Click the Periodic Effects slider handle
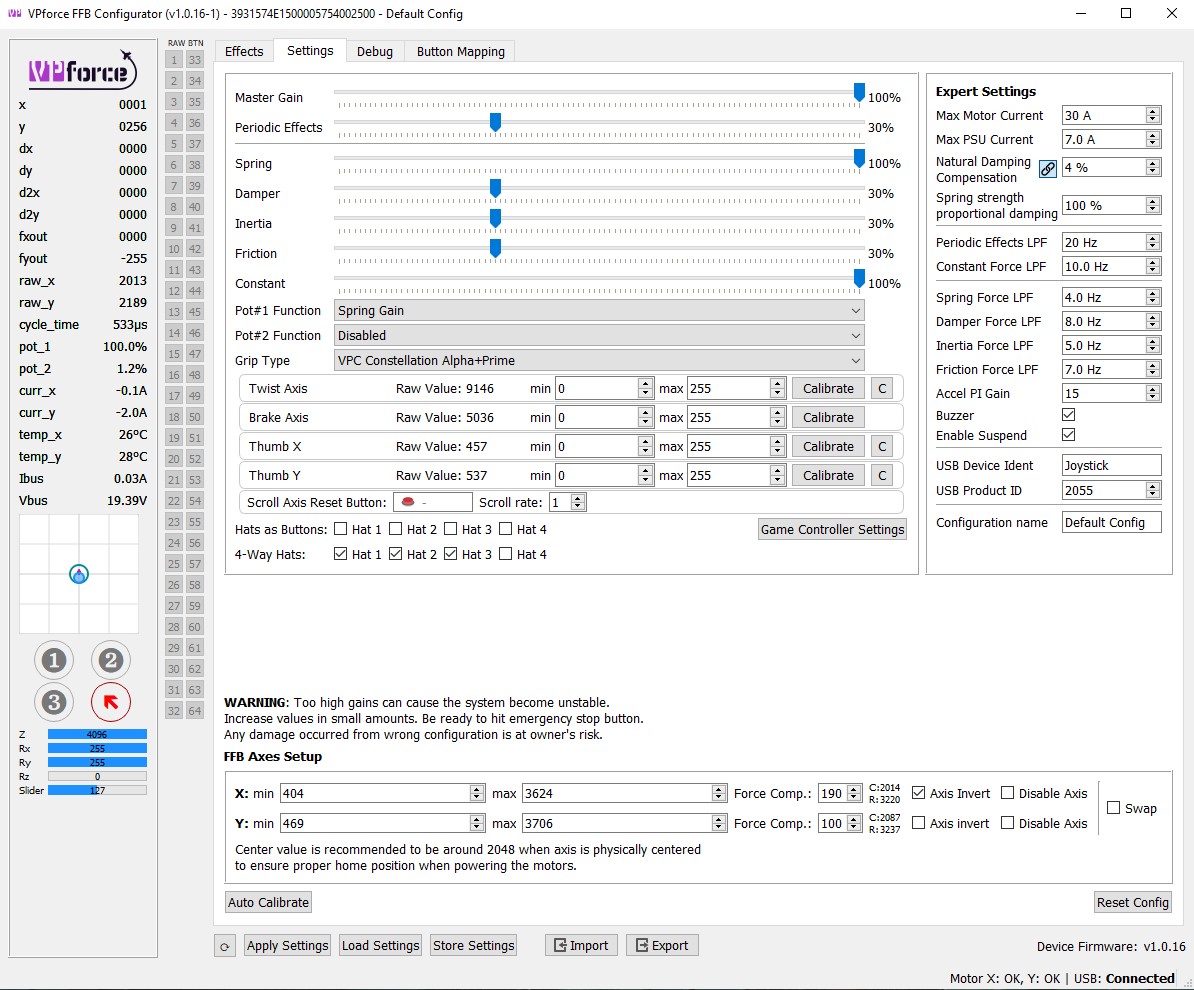 click(495, 122)
